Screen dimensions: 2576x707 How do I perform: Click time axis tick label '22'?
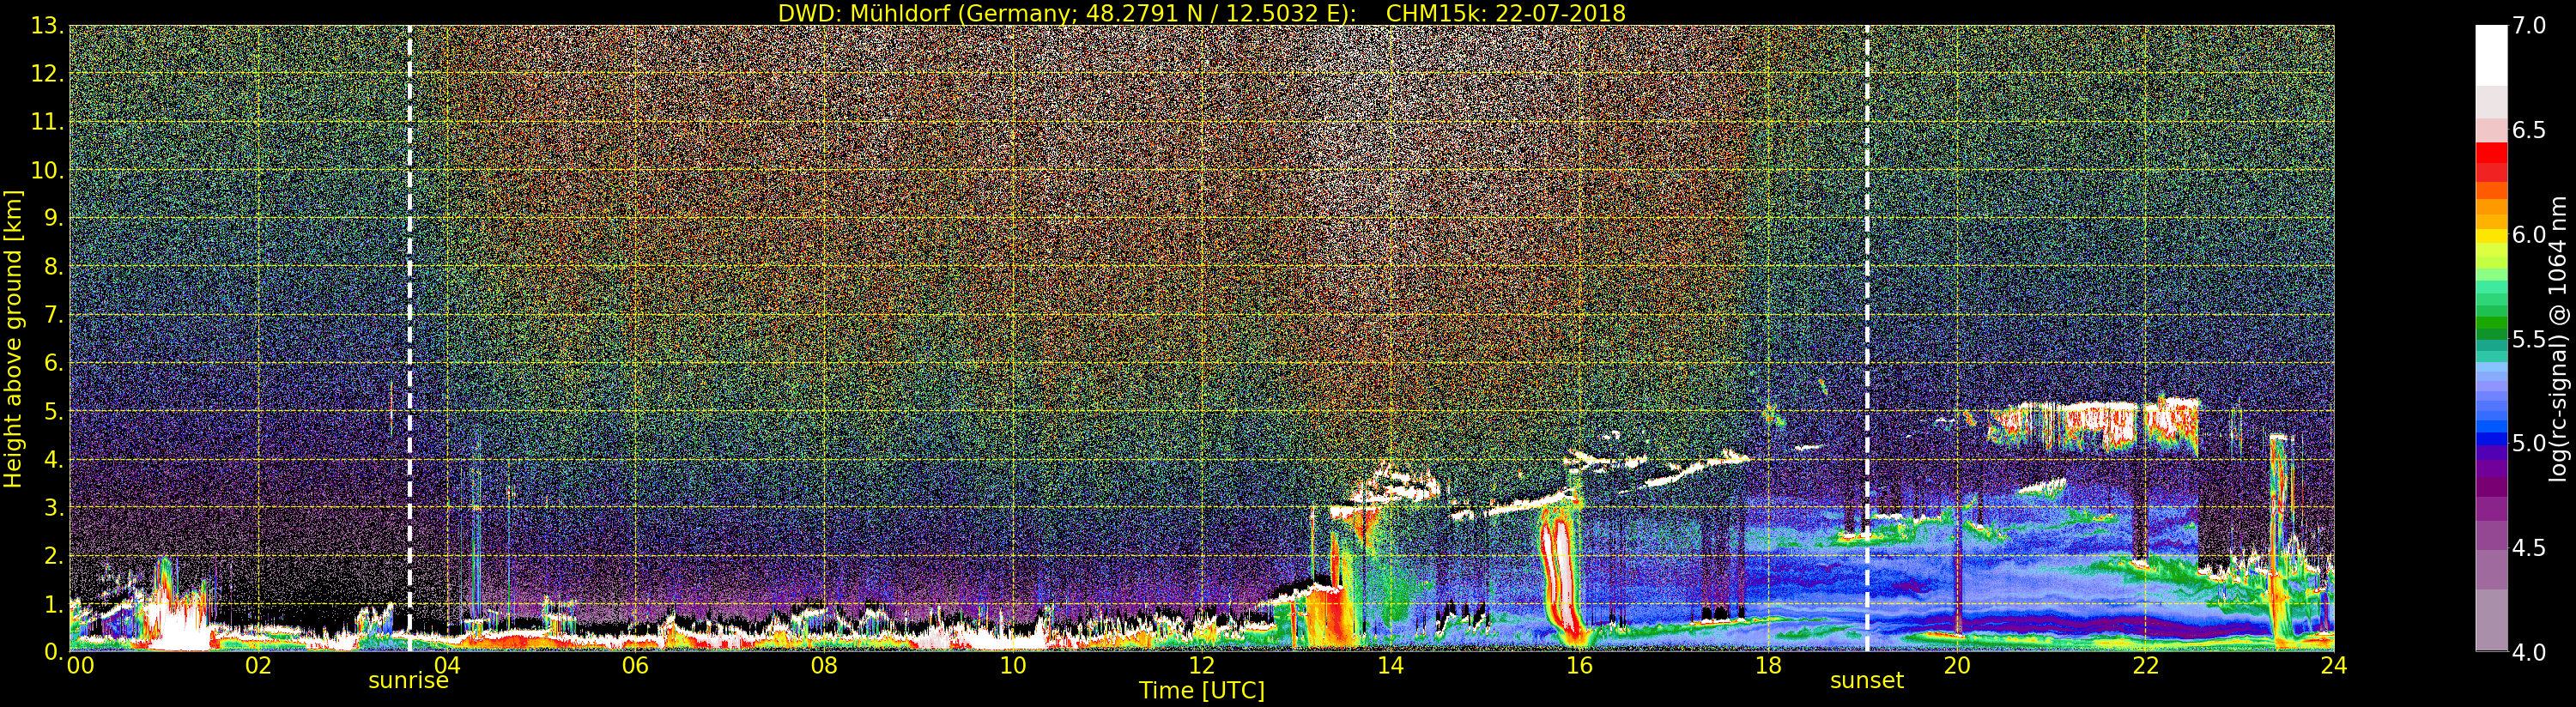pos(2145,665)
